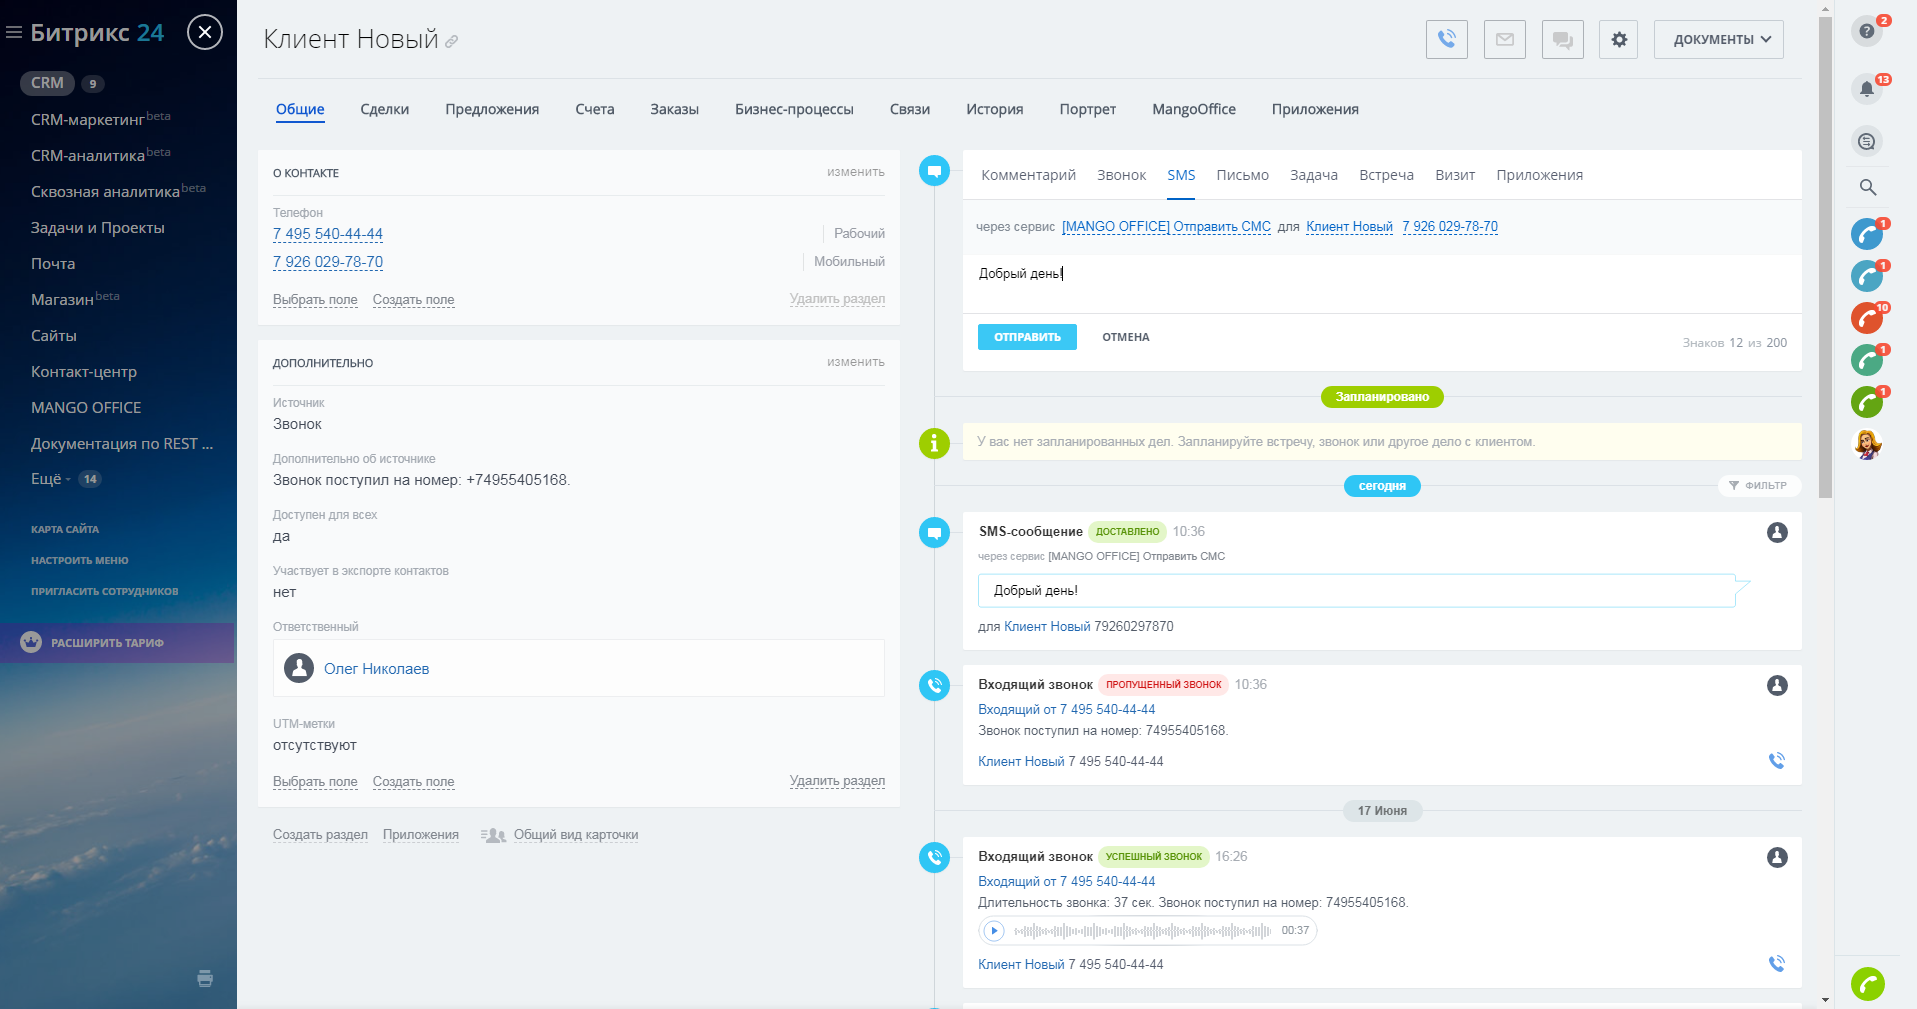
Task: Copy the contact link icon beside title
Action: tap(452, 42)
